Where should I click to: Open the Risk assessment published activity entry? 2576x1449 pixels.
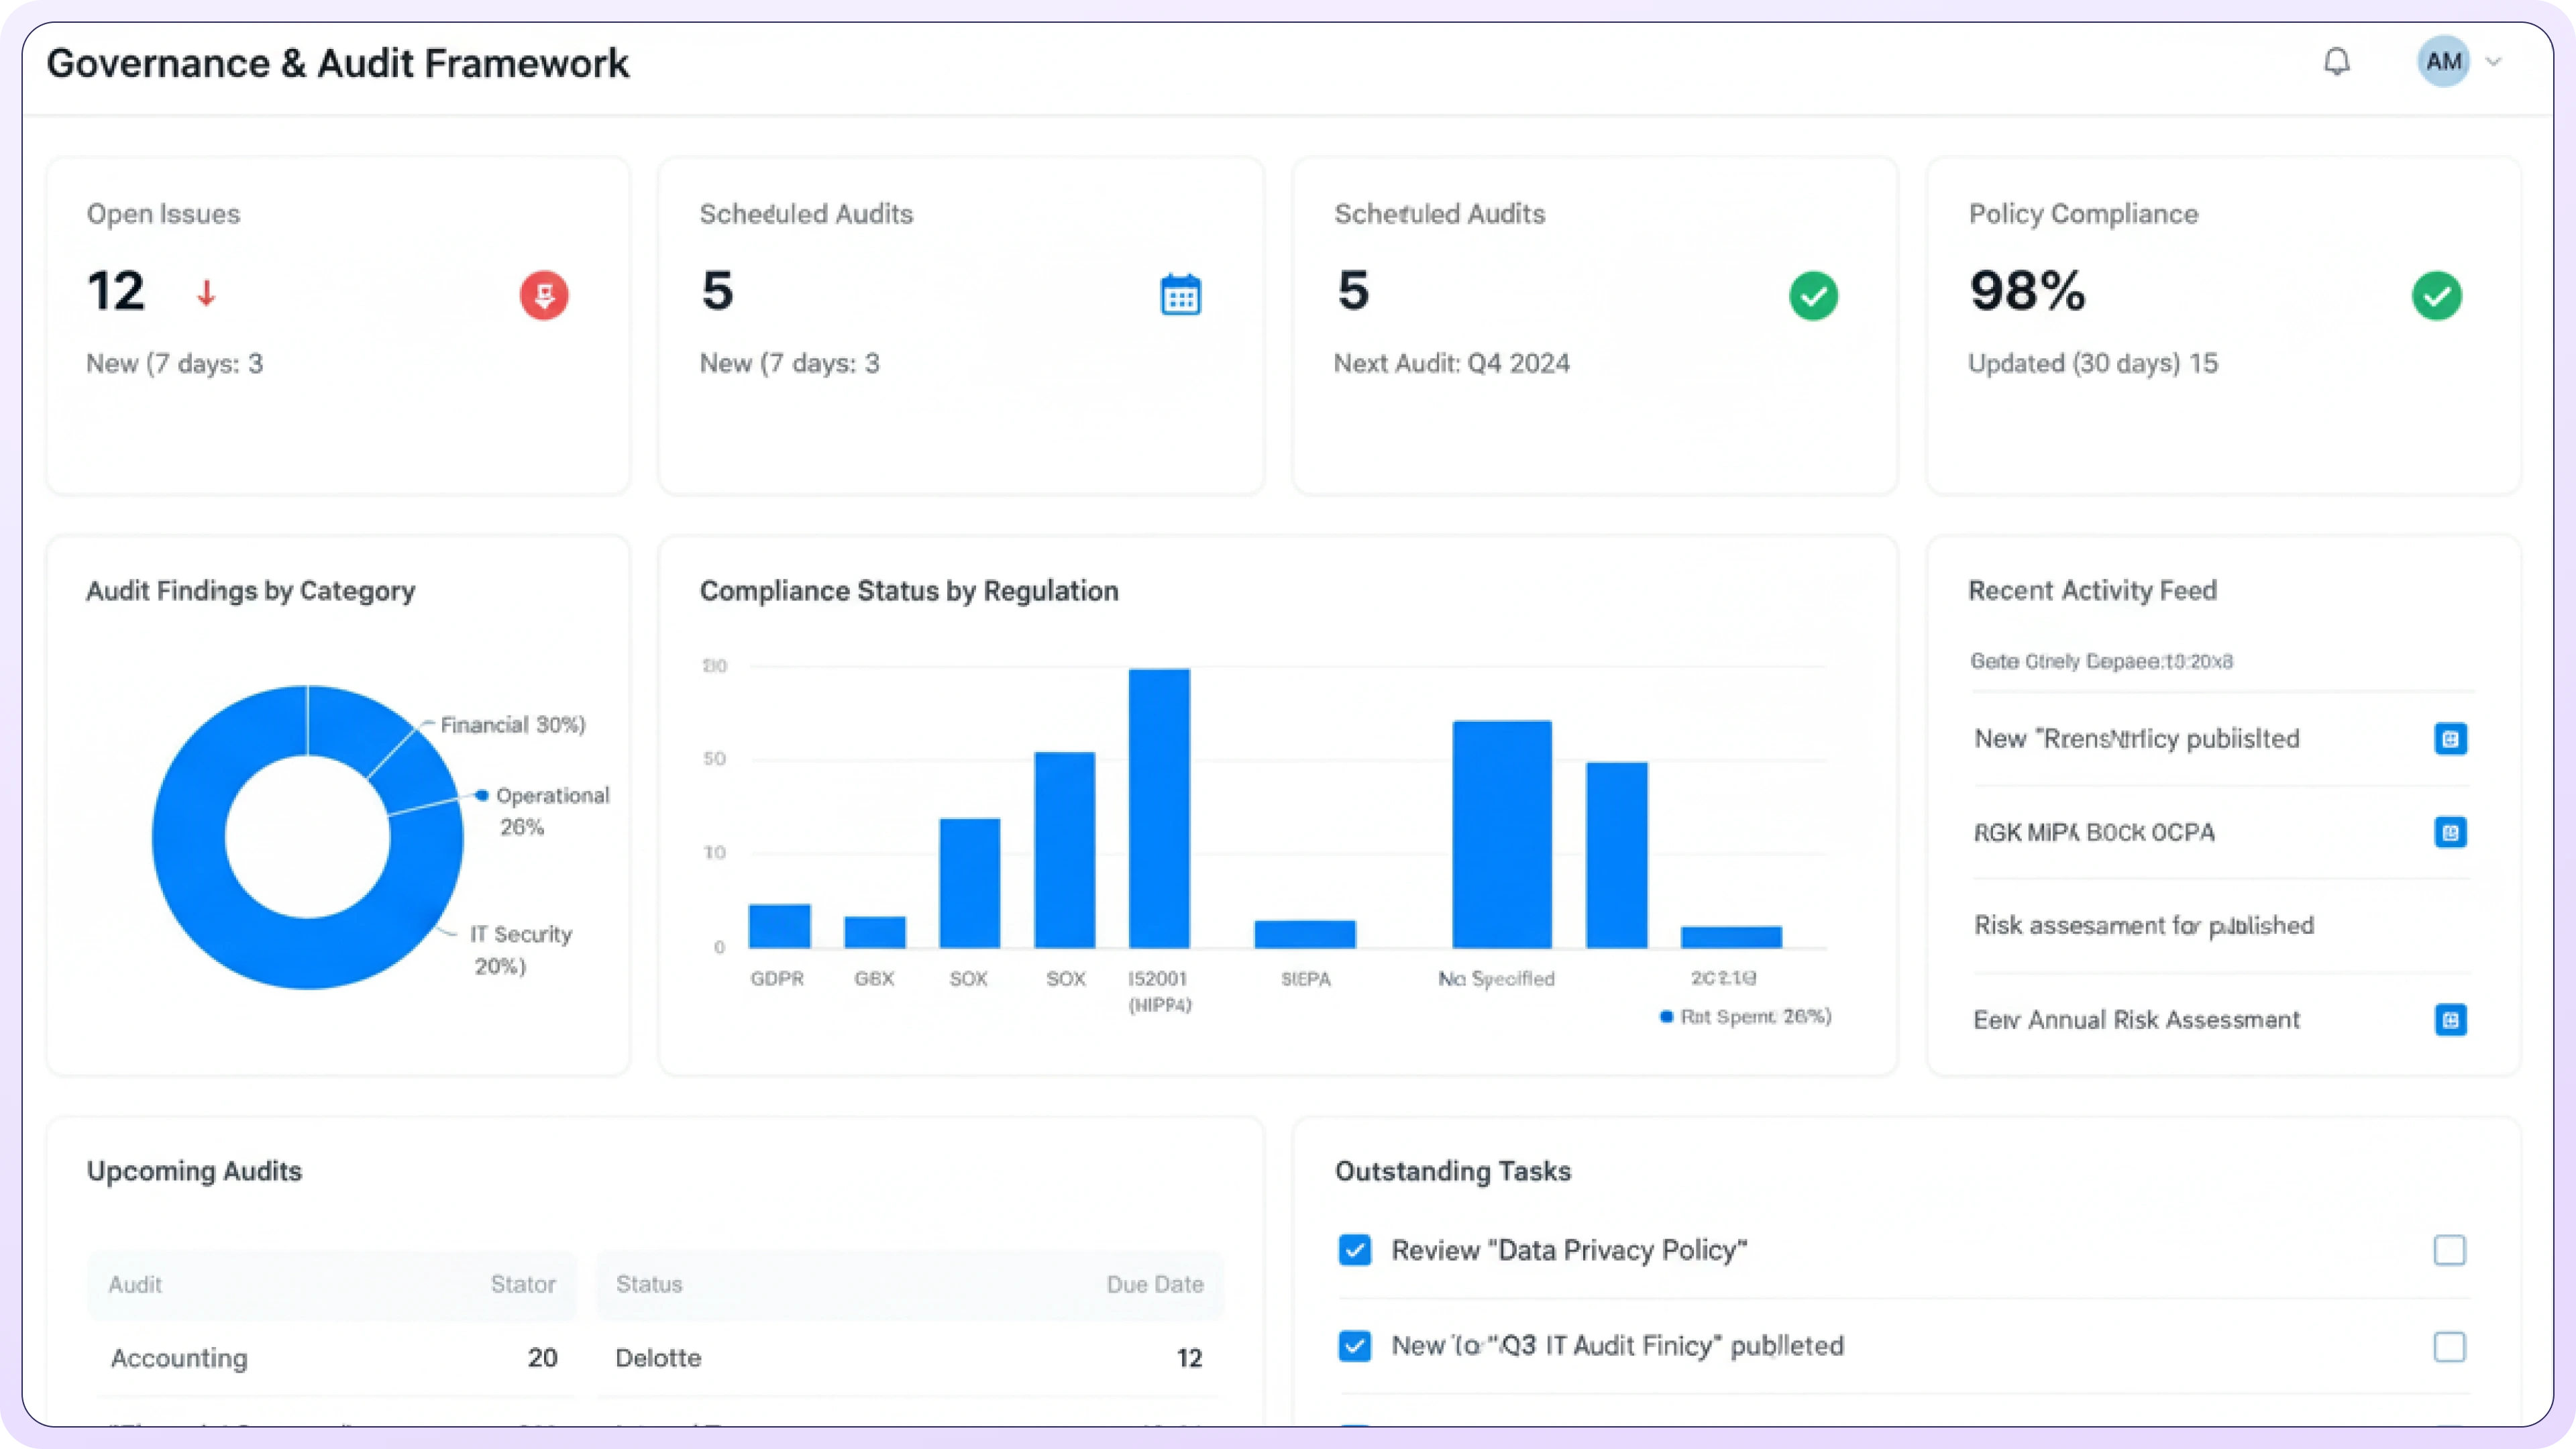point(2143,926)
